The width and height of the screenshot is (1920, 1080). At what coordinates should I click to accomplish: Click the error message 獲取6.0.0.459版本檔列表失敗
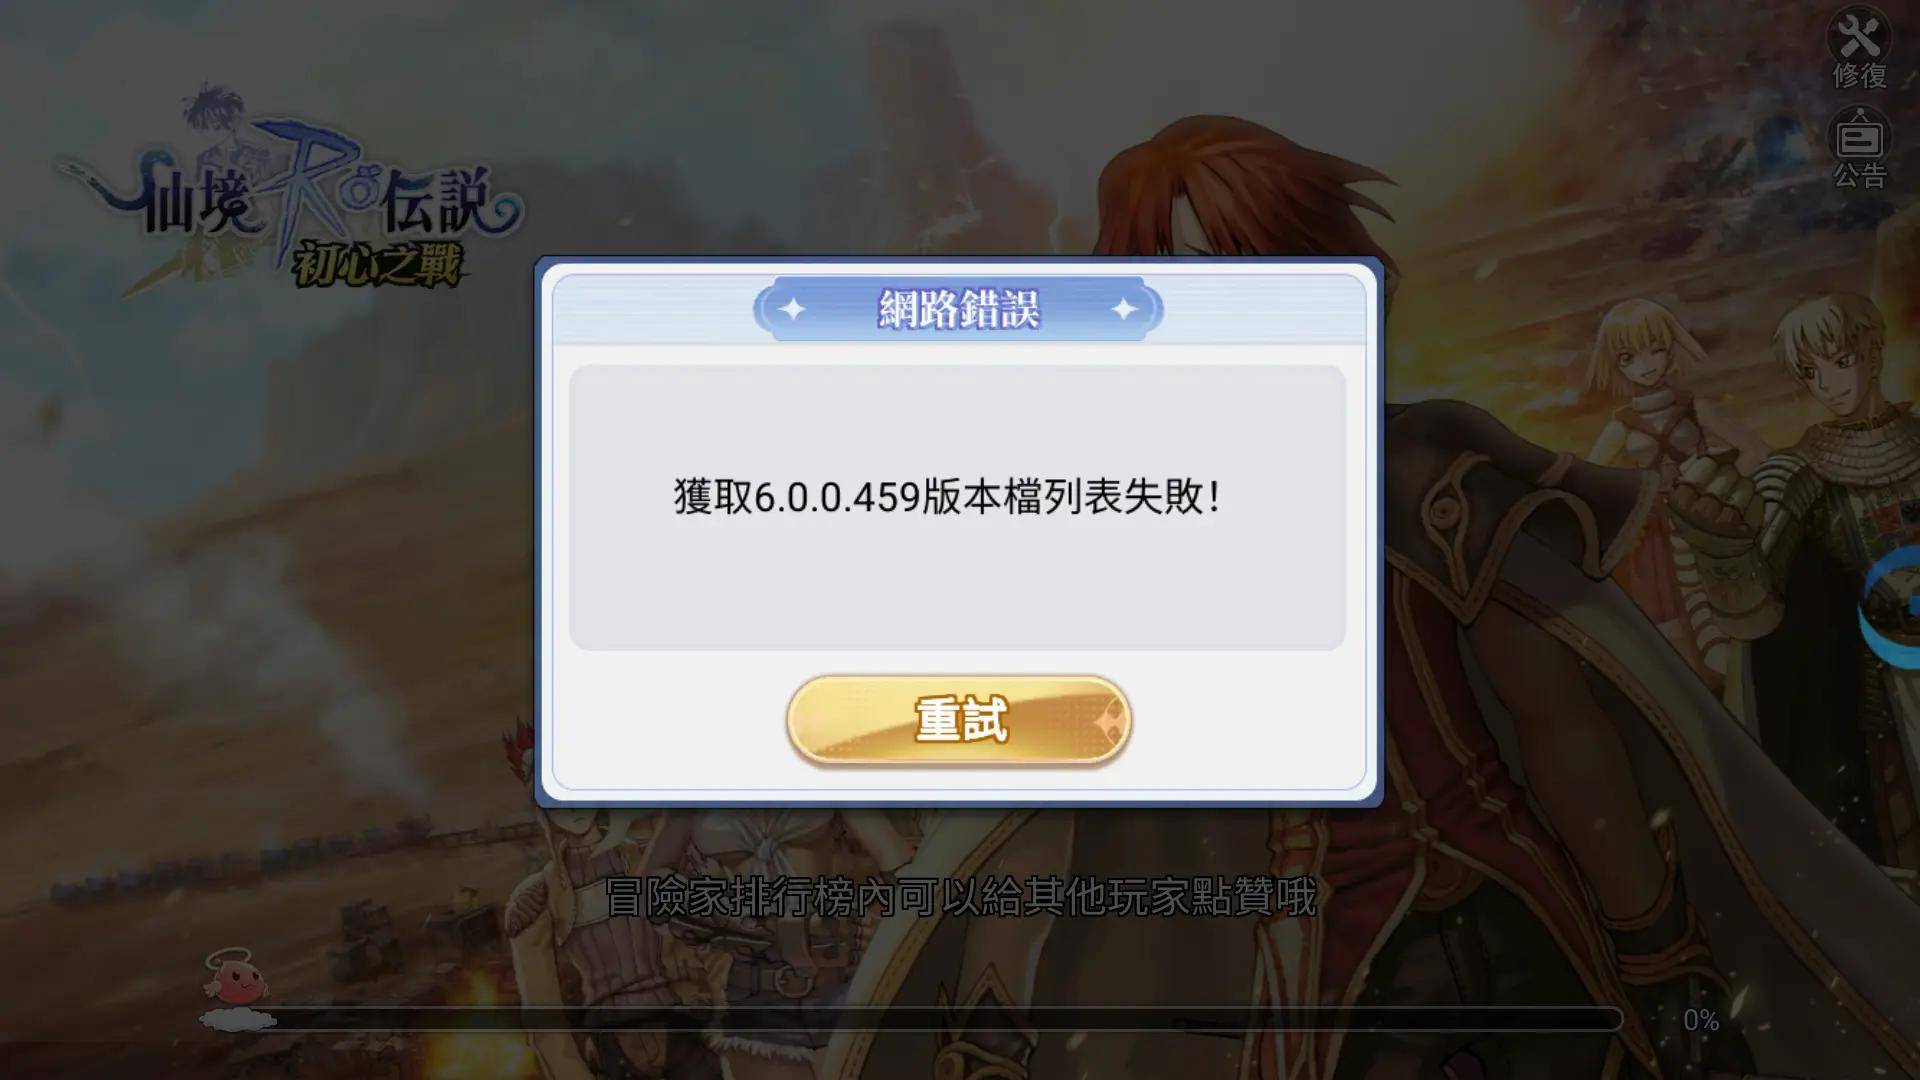click(x=947, y=497)
